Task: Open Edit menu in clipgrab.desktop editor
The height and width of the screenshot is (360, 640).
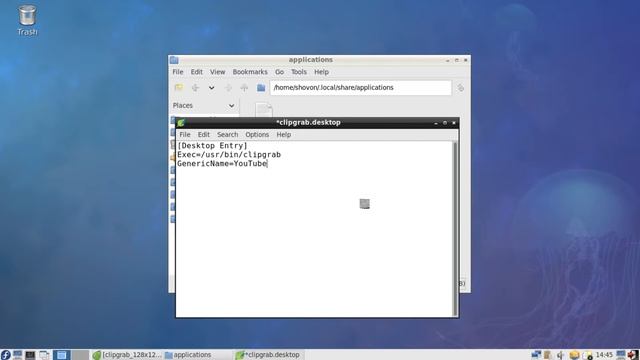Action: (x=203, y=135)
